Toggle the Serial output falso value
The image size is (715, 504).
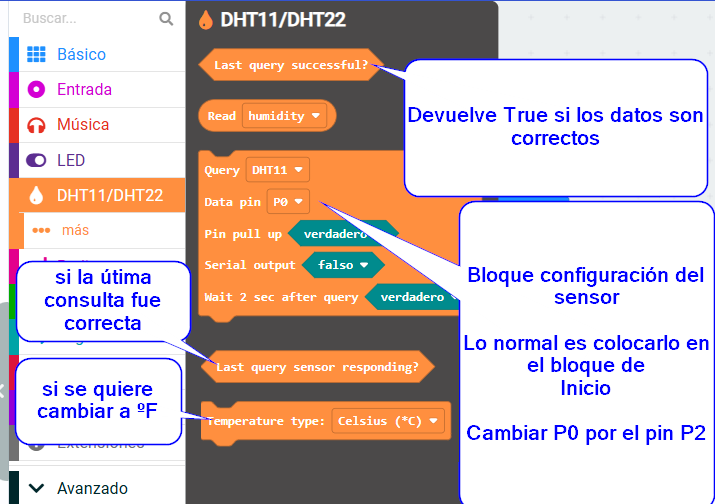coord(337,265)
